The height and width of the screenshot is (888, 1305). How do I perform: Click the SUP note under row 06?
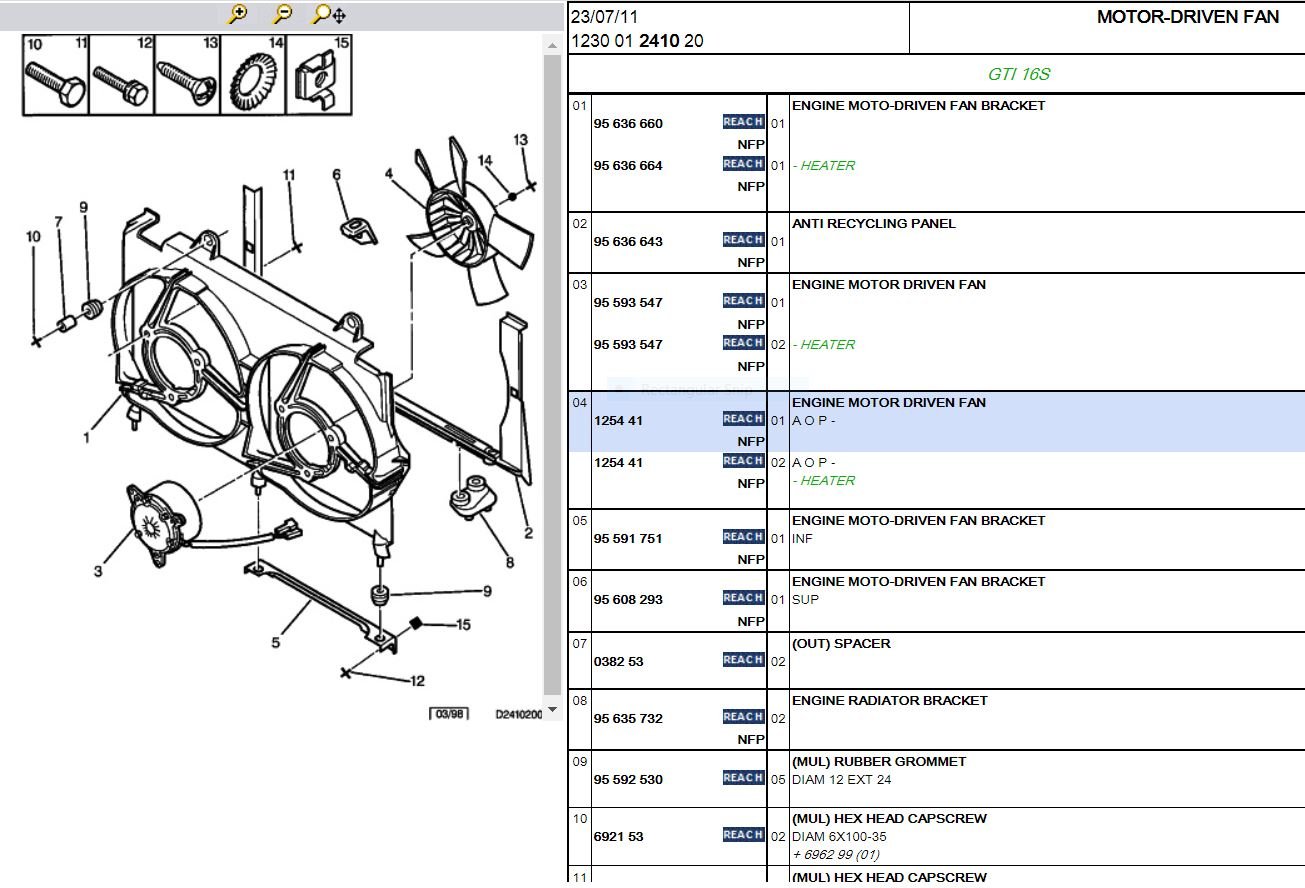coord(805,600)
